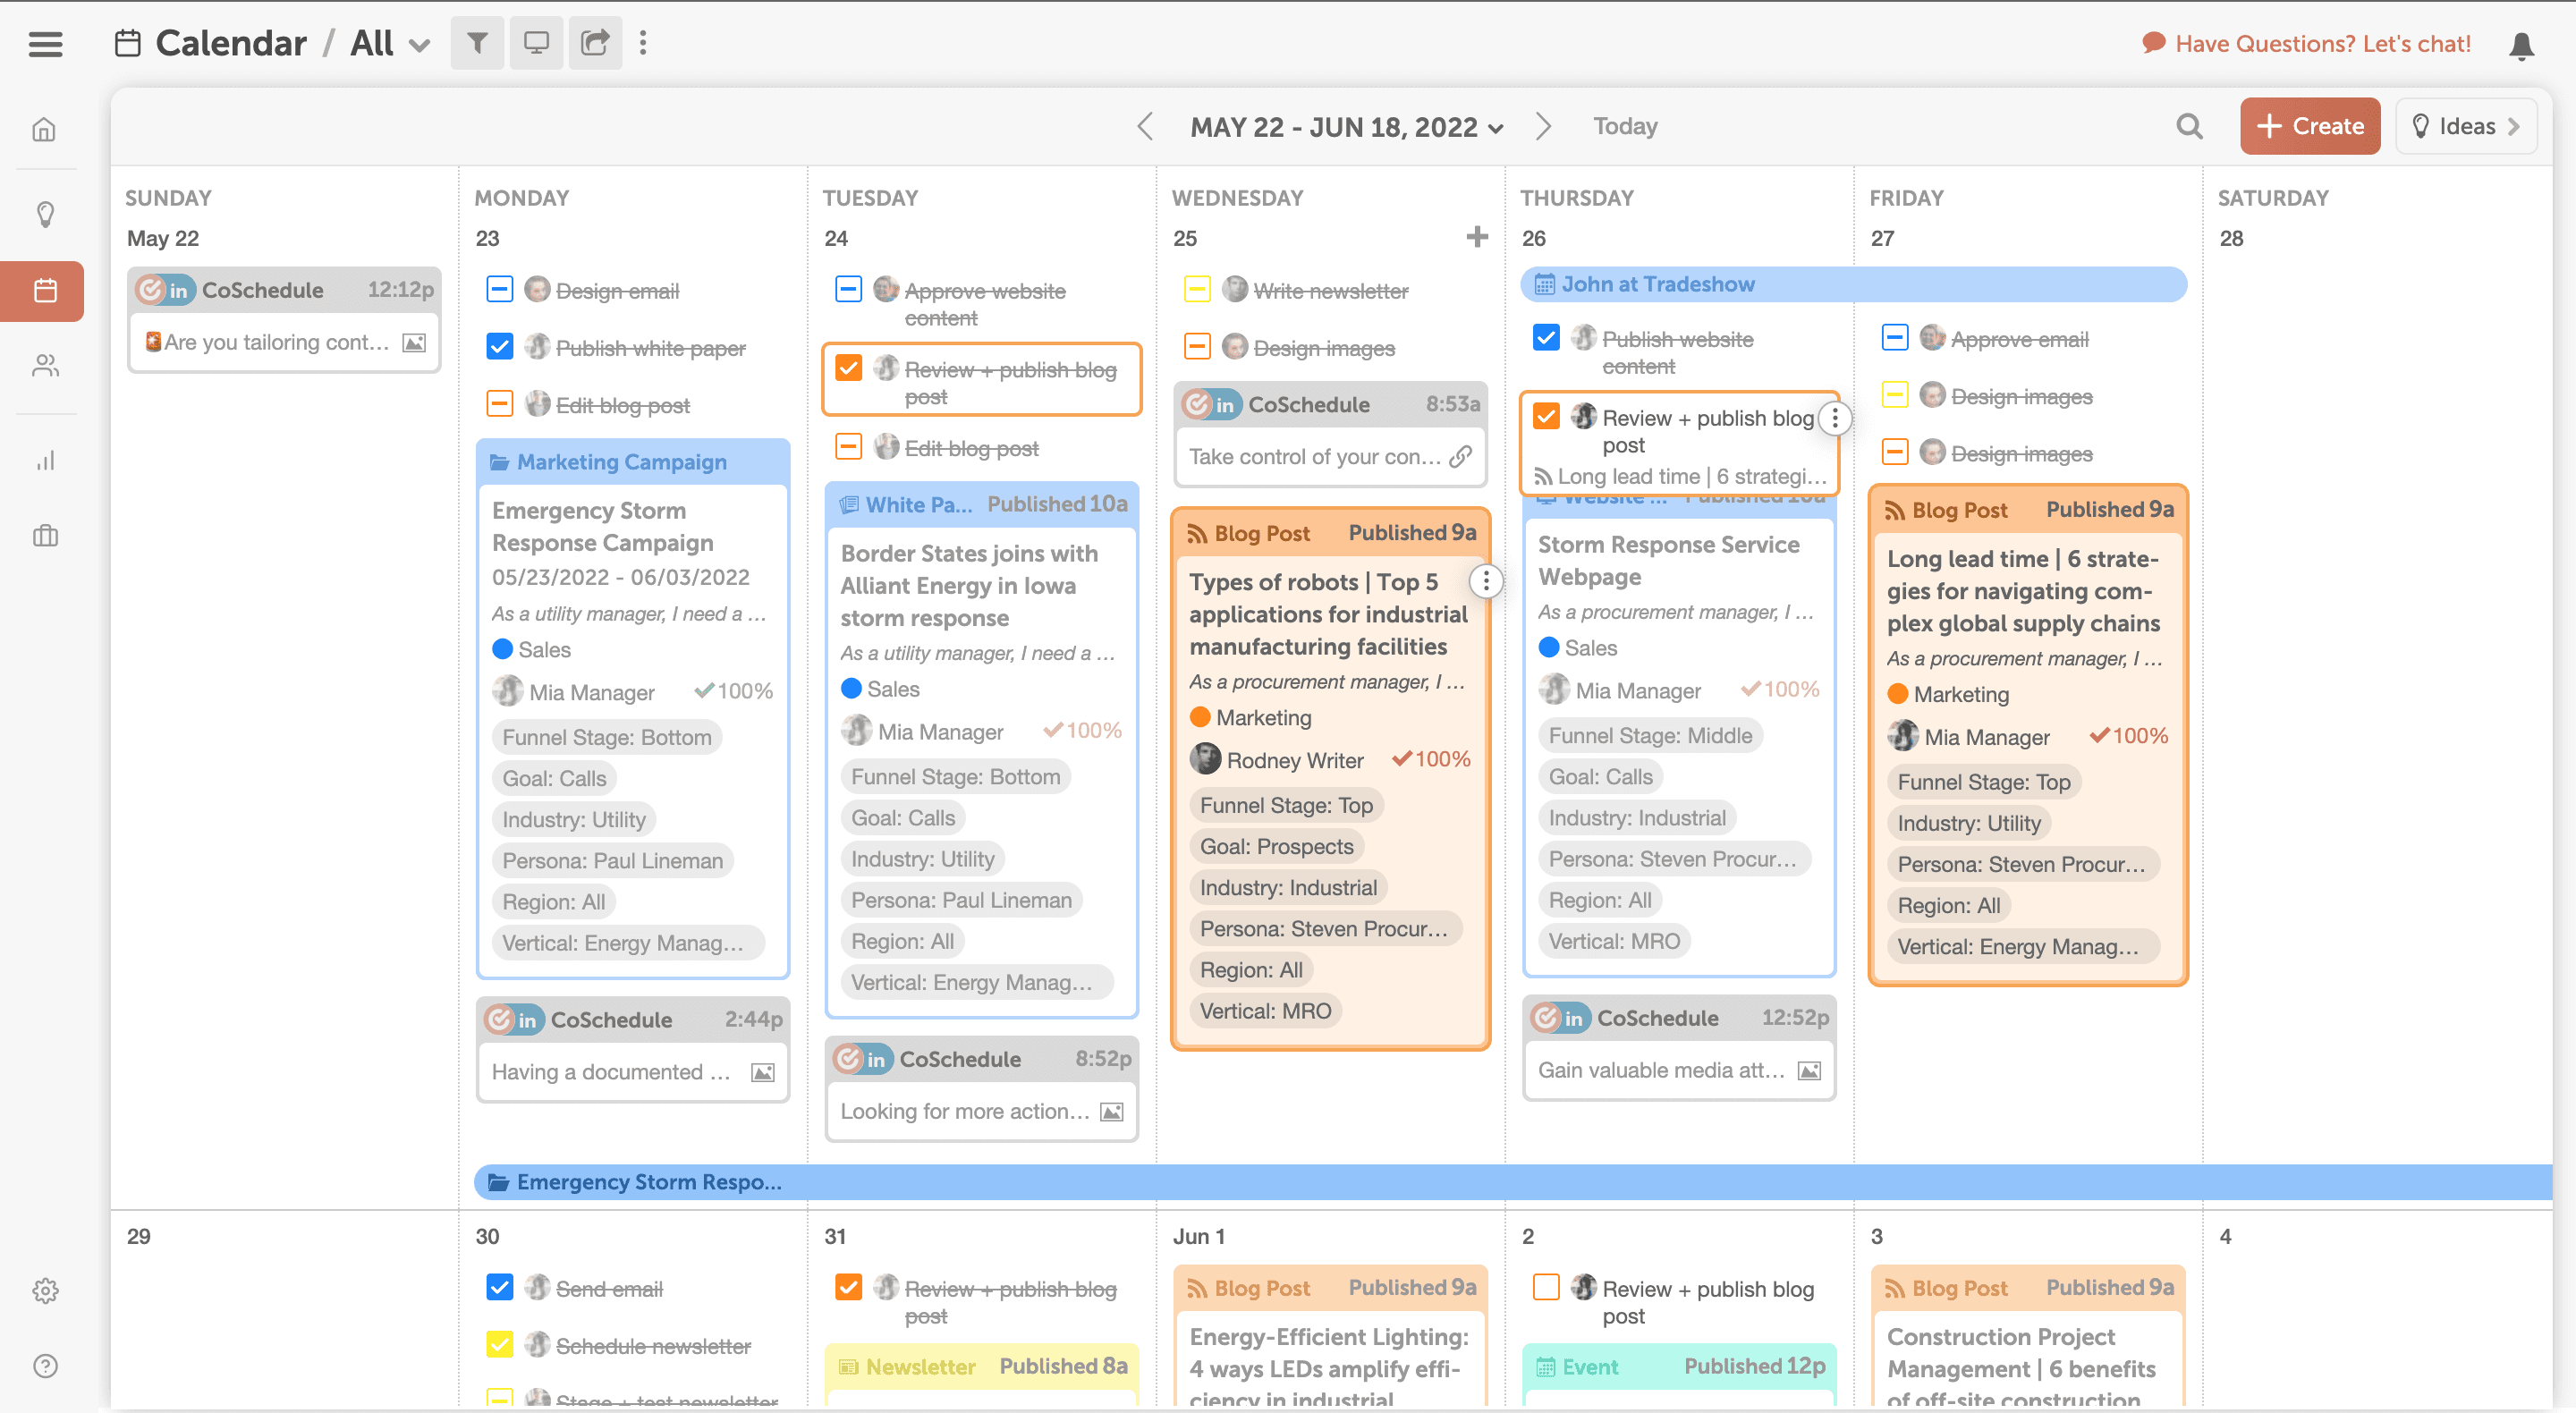Check the Review + publish blog post task on June 2
This screenshot has height=1413, width=2576.
click(x=1546, y=1287)
